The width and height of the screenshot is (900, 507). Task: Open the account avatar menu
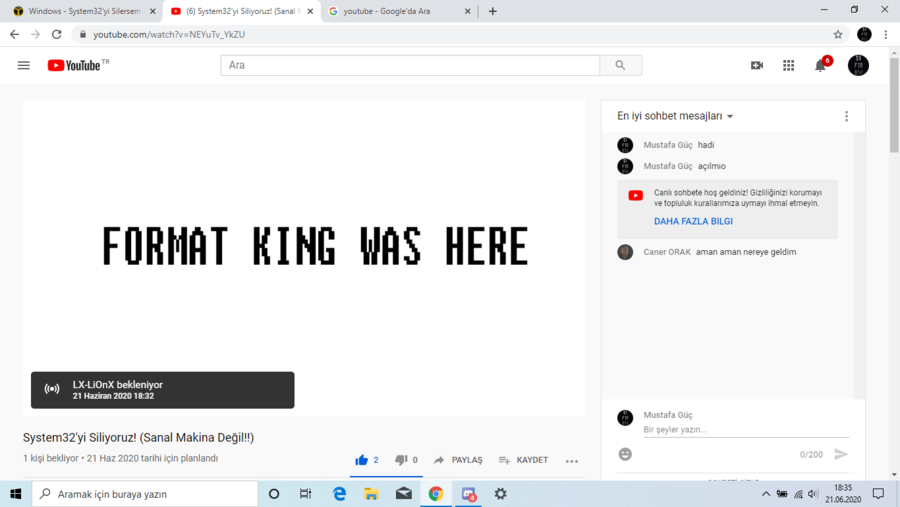(858, 65)
